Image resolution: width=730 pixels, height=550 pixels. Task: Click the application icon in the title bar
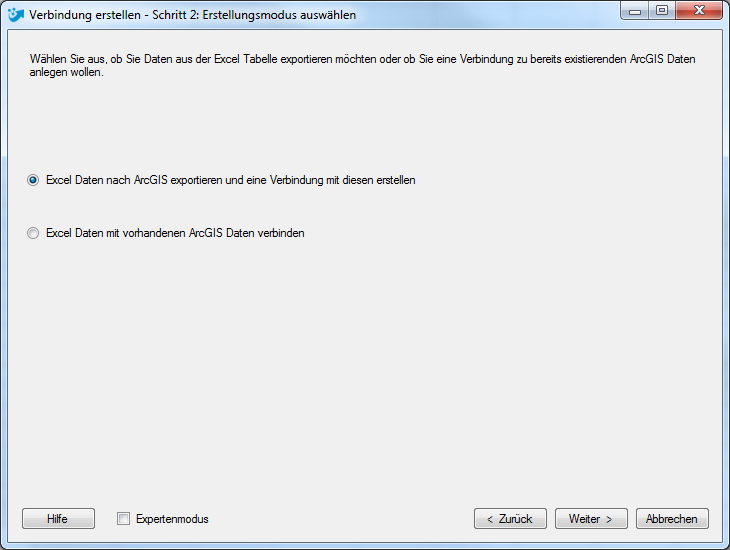tap(16, 14)
